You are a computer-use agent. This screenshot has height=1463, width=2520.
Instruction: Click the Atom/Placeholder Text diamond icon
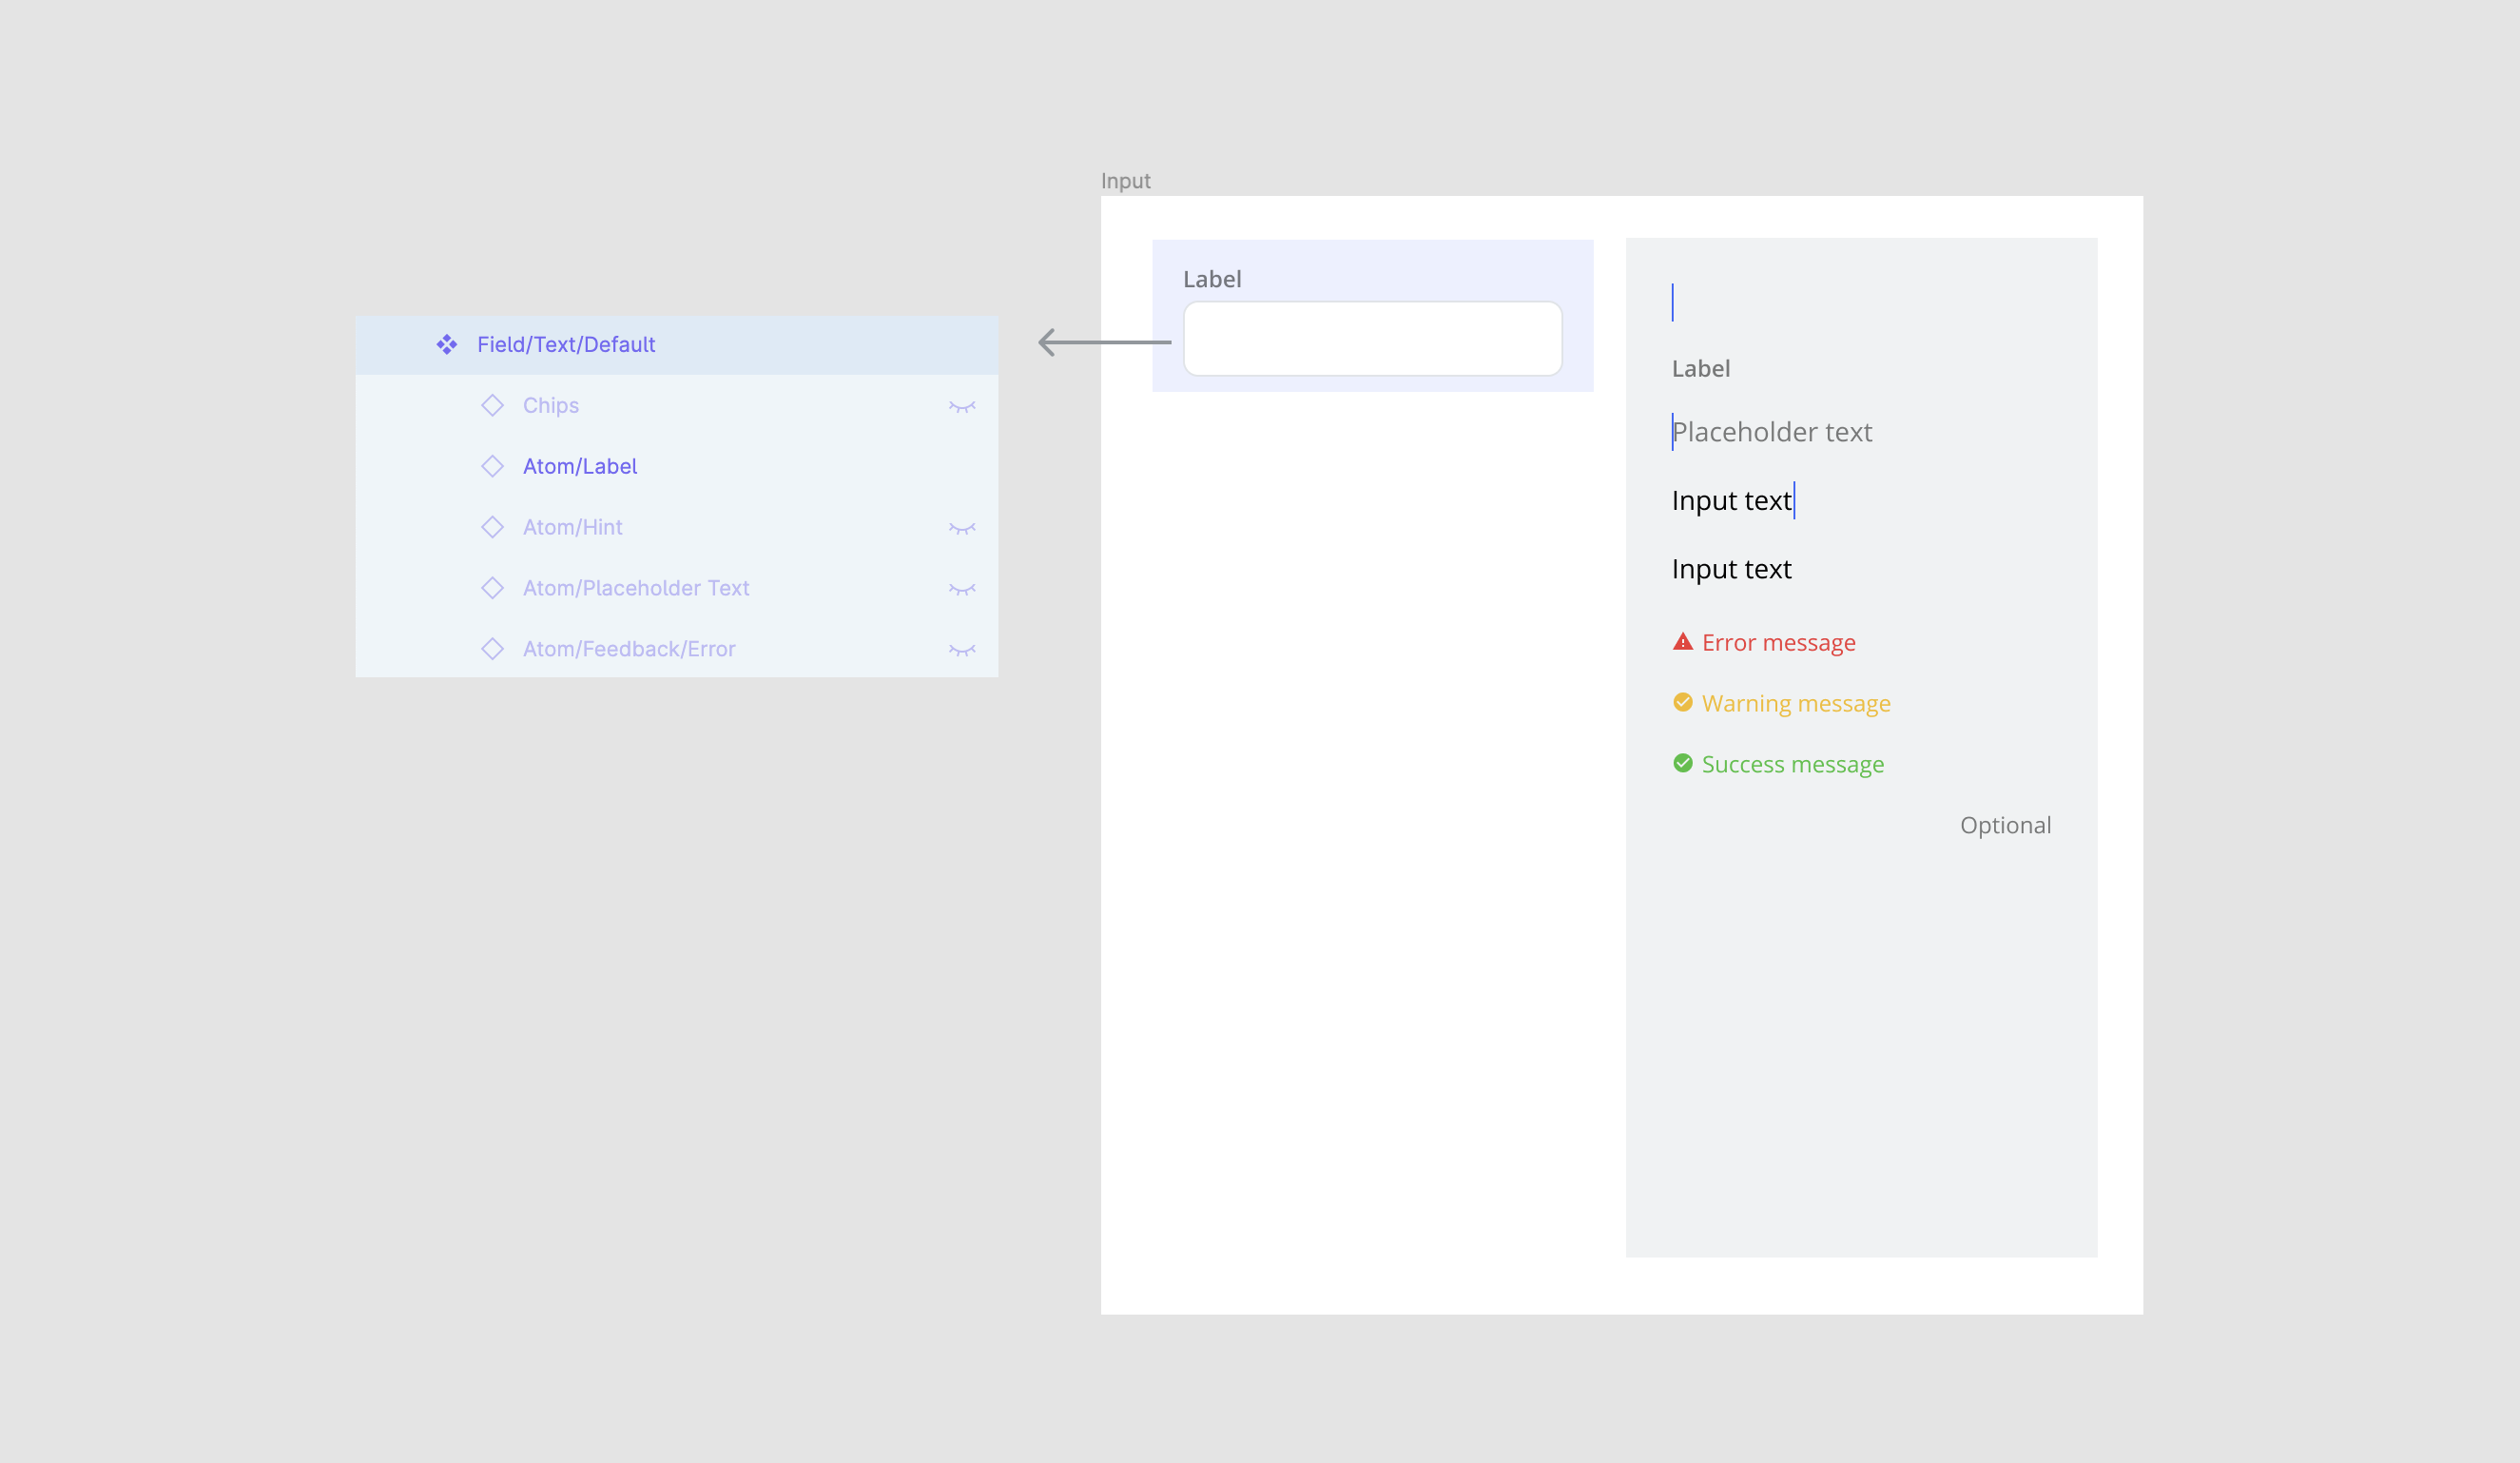pos(493,588)
